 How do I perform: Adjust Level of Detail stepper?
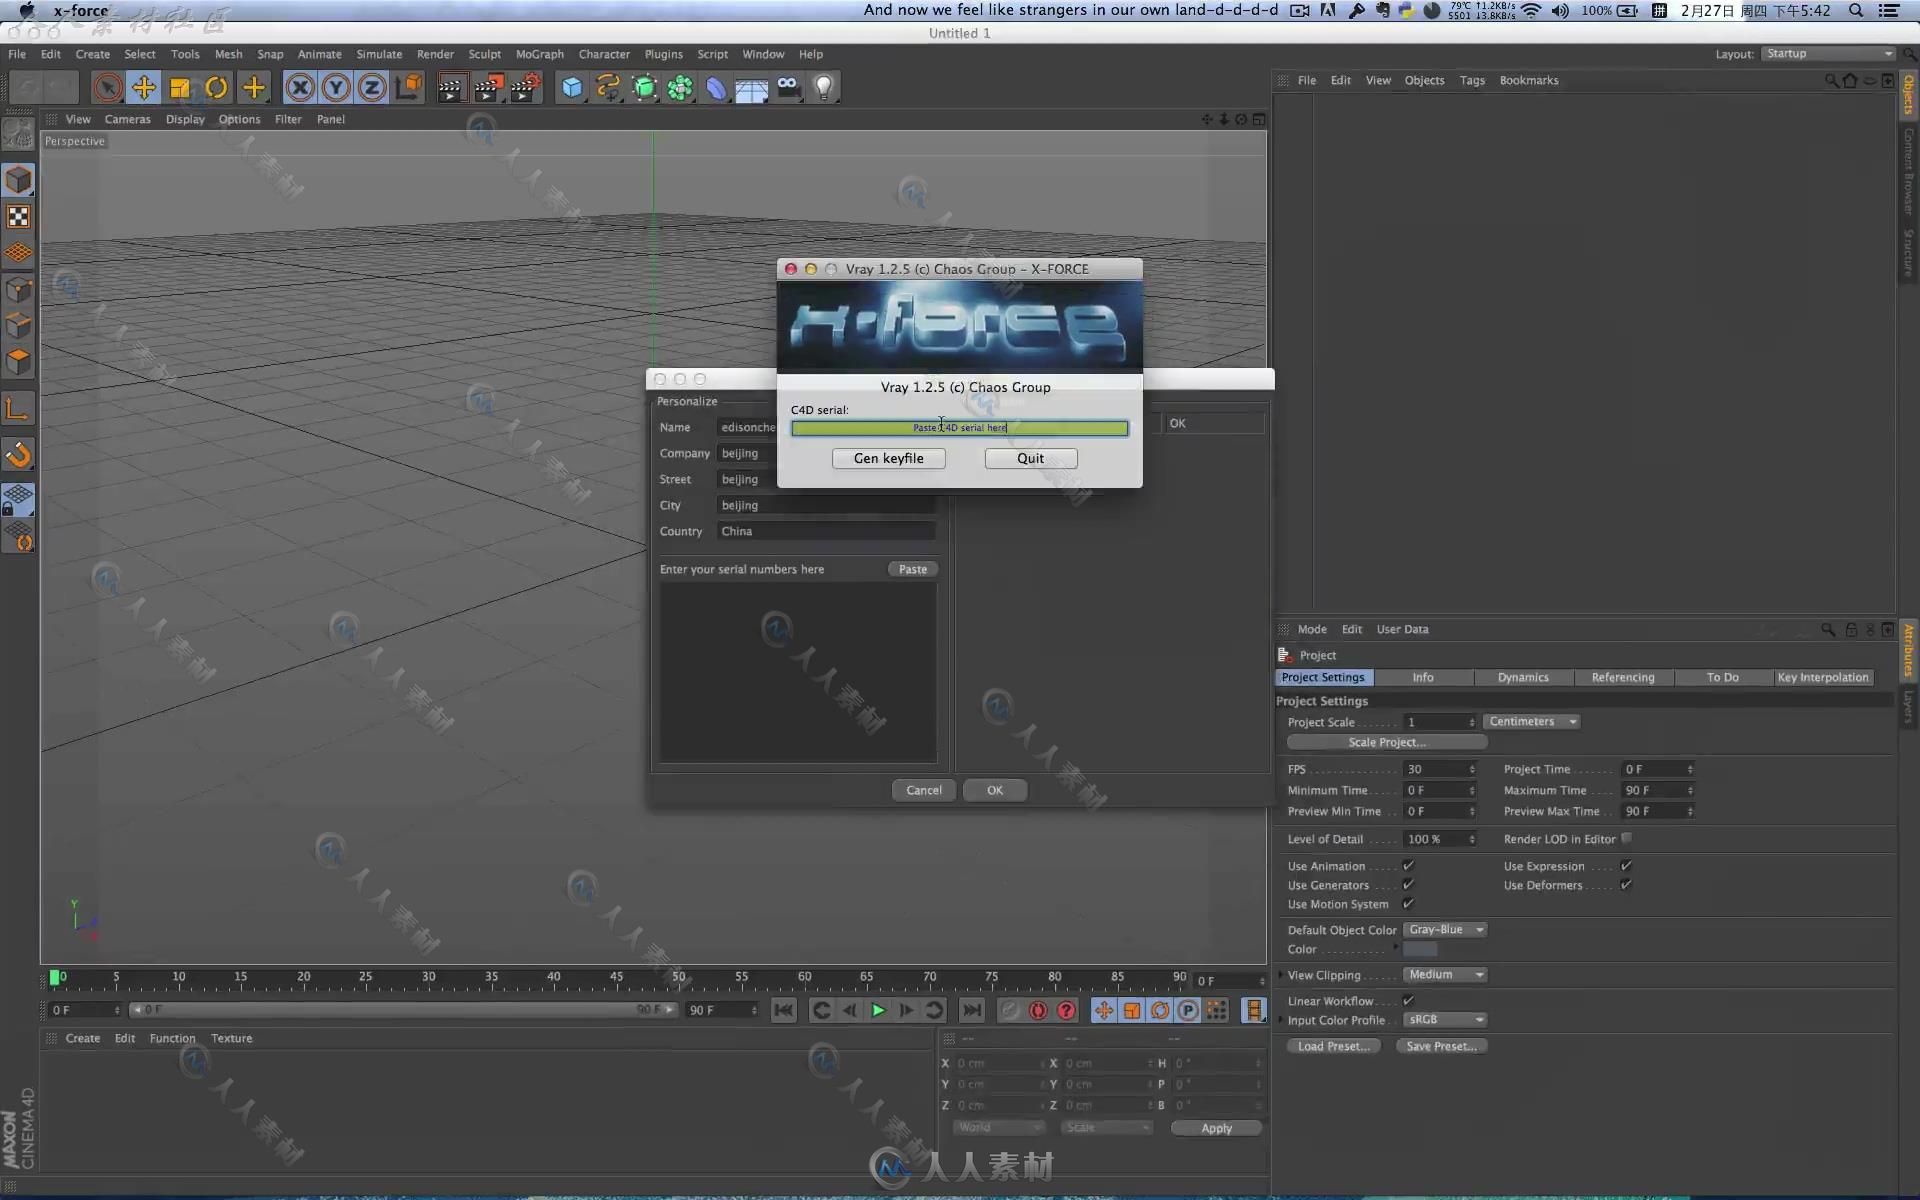click(x=1472, y=839)
